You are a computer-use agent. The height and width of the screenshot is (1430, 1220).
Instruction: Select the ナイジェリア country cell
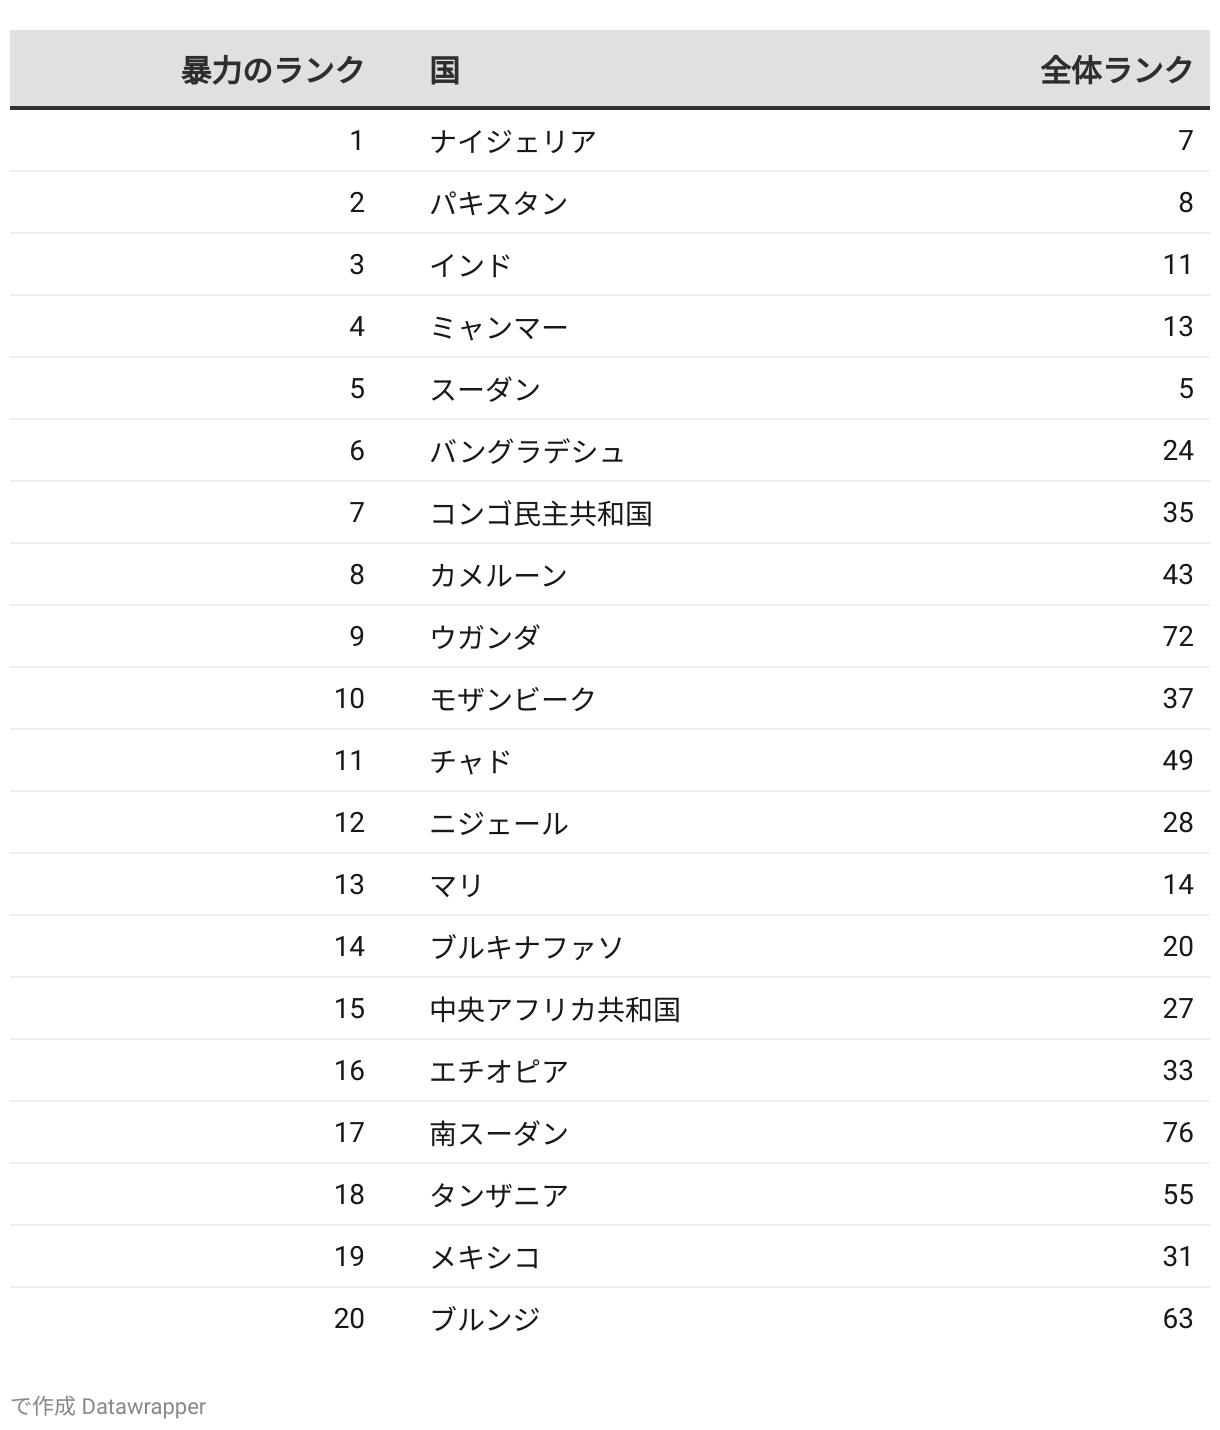tap(513, 141)
